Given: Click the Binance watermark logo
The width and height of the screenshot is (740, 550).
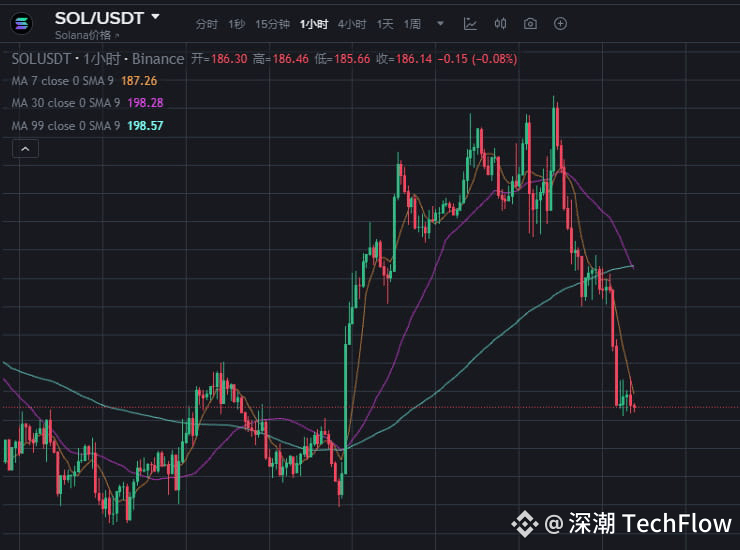Looking at the screenshot, I should (x=524, y=524).
